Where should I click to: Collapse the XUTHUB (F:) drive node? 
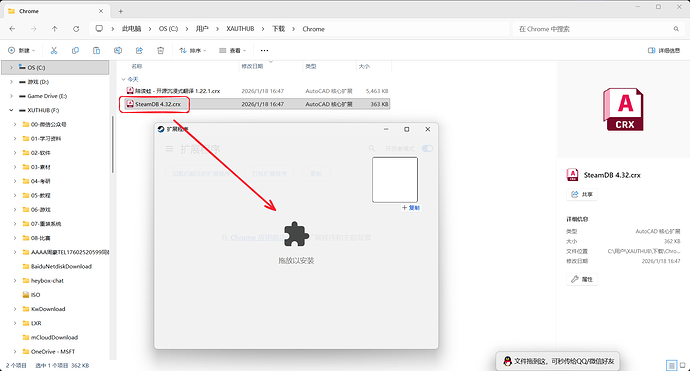(x=11, y=110)
